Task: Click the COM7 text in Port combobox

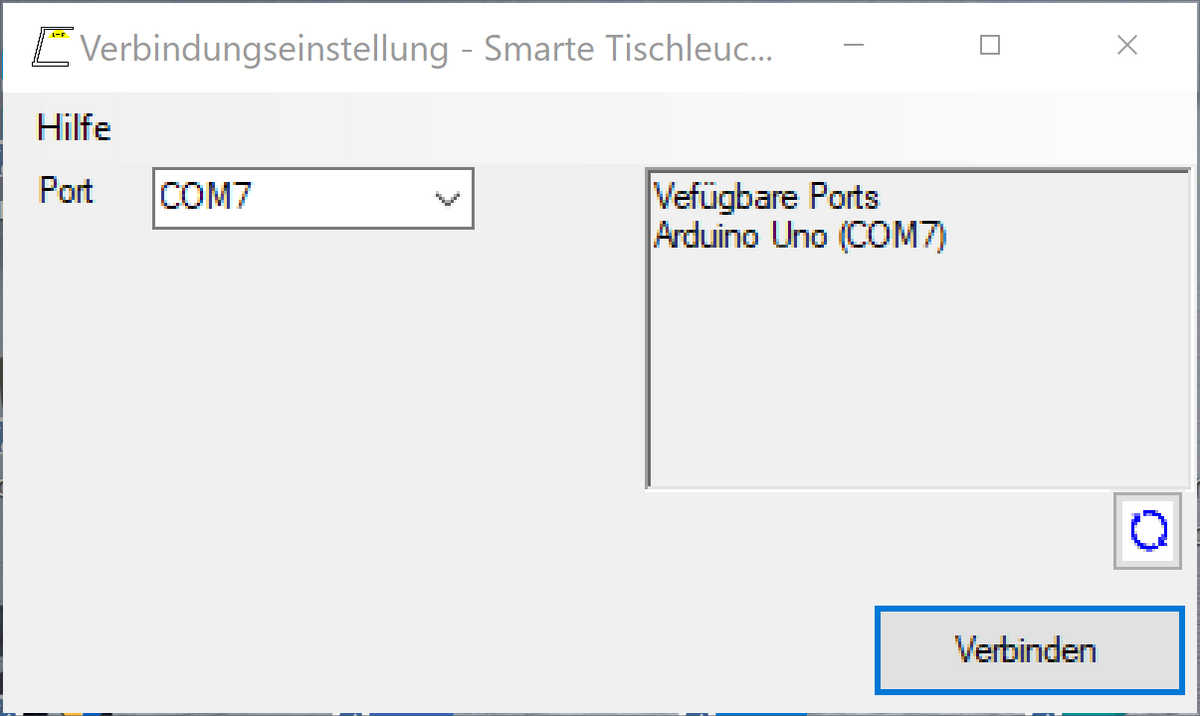Action: tap(206, 198)
